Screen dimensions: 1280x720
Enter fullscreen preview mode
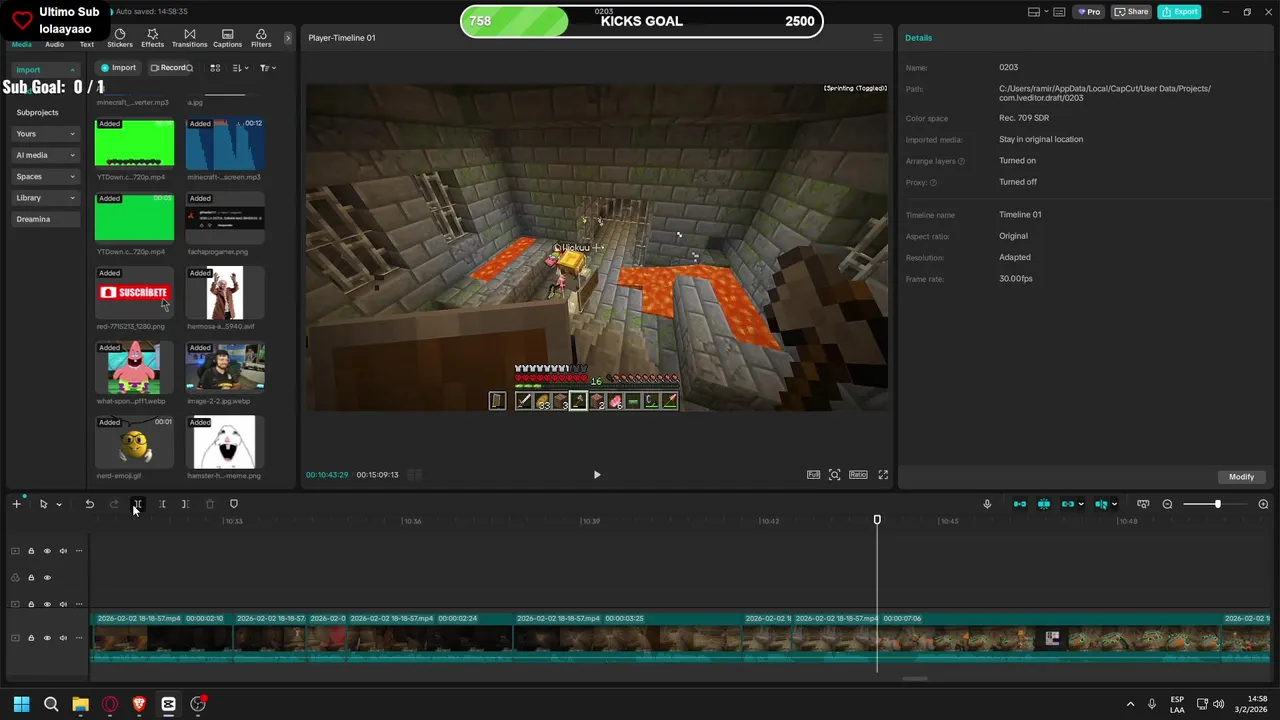(883, 475)
